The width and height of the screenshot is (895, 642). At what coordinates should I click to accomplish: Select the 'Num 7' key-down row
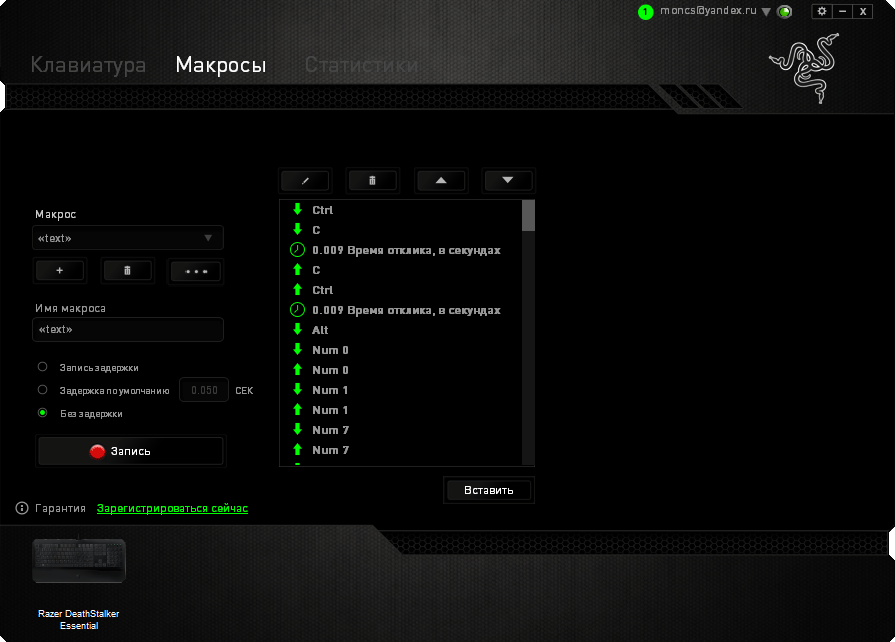pyautogui.click(x=401, y=430)
